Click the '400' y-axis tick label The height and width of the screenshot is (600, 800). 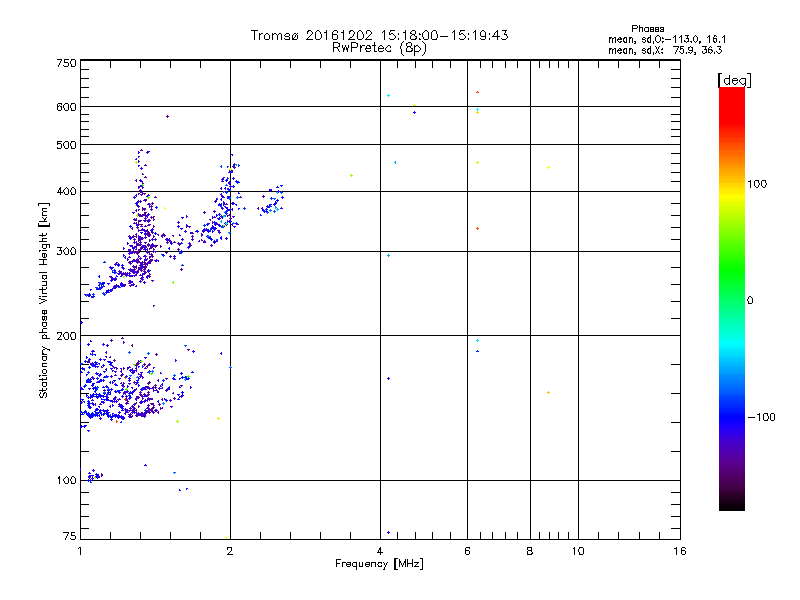66,192
